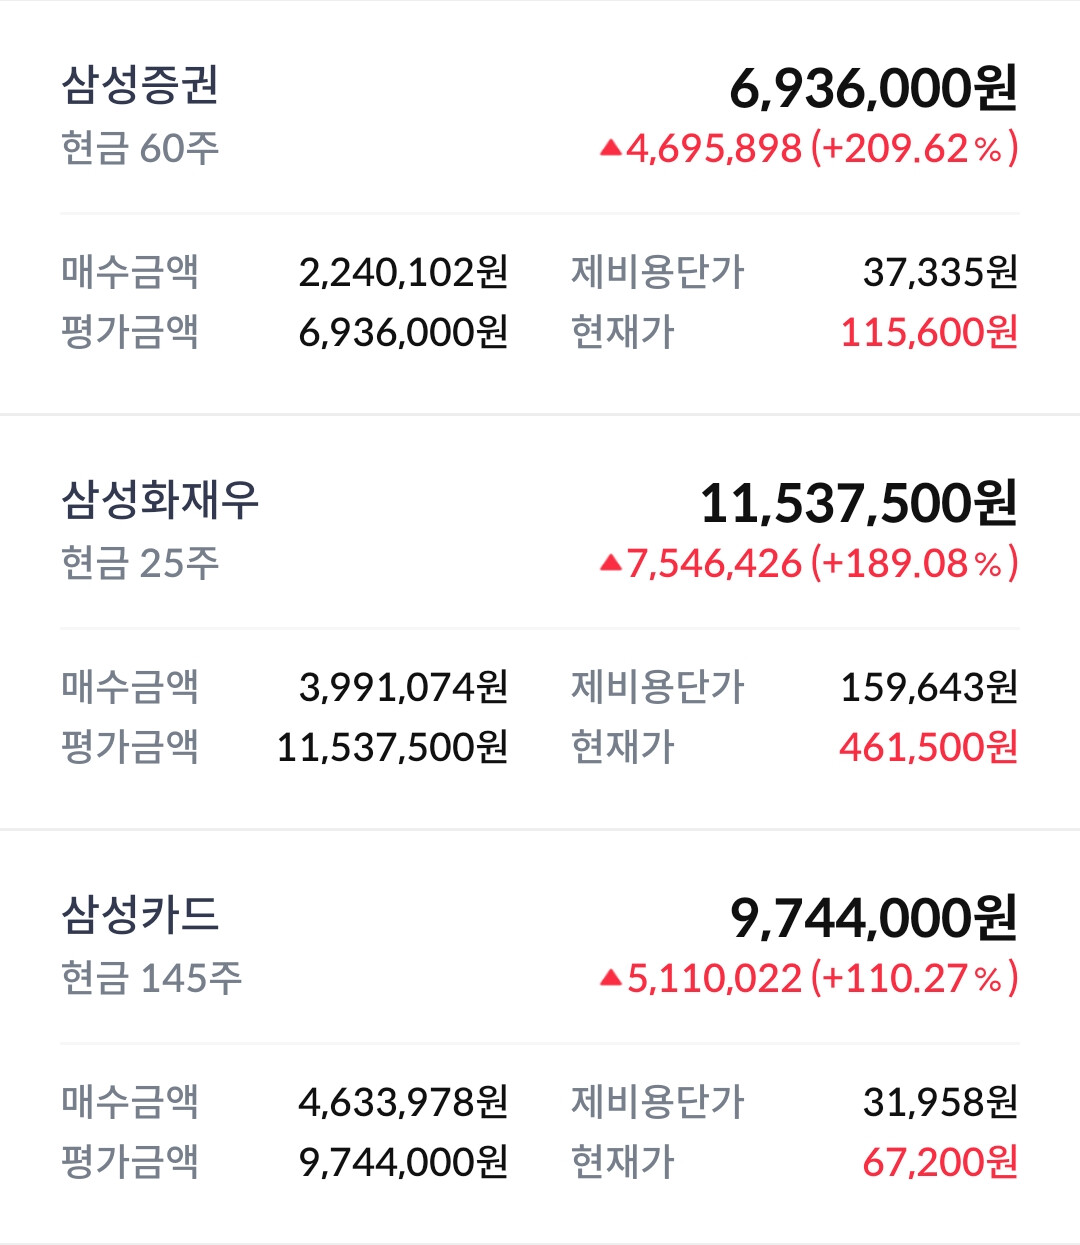Image resolution: width=1080 pixels, height=1245 pixels.
Task: Tap the bold 11,537,500원 headline total
Action: [x=858, y=503]
